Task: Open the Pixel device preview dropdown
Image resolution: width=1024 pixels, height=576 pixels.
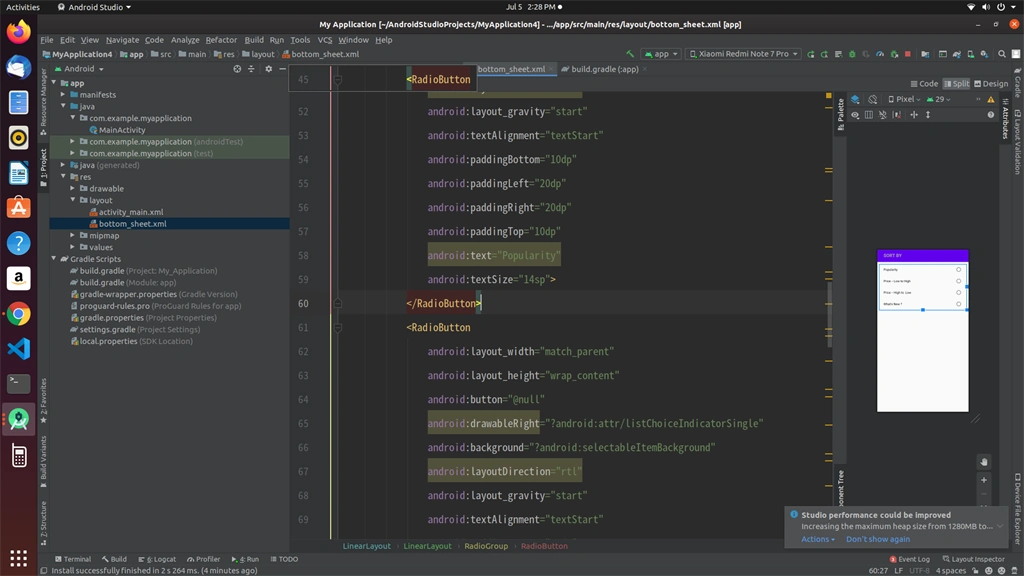Action: pos(904,99)
